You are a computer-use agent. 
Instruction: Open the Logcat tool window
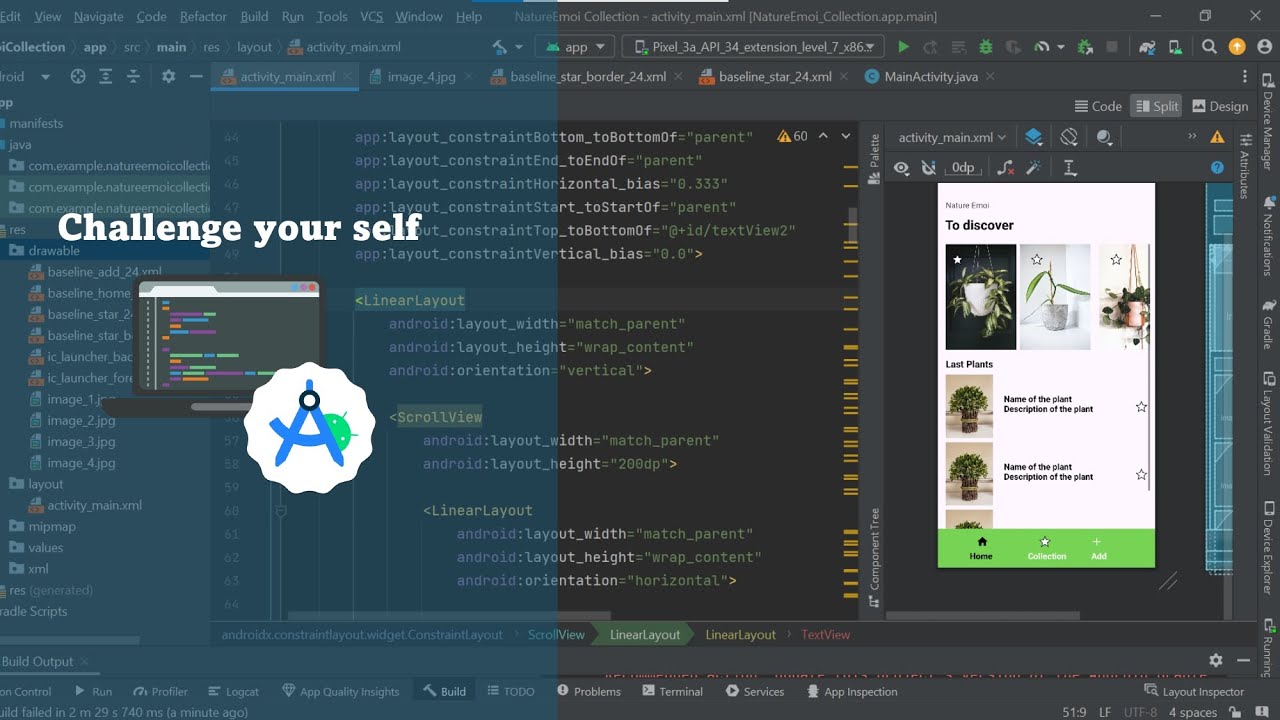click(x=233, y=691)
